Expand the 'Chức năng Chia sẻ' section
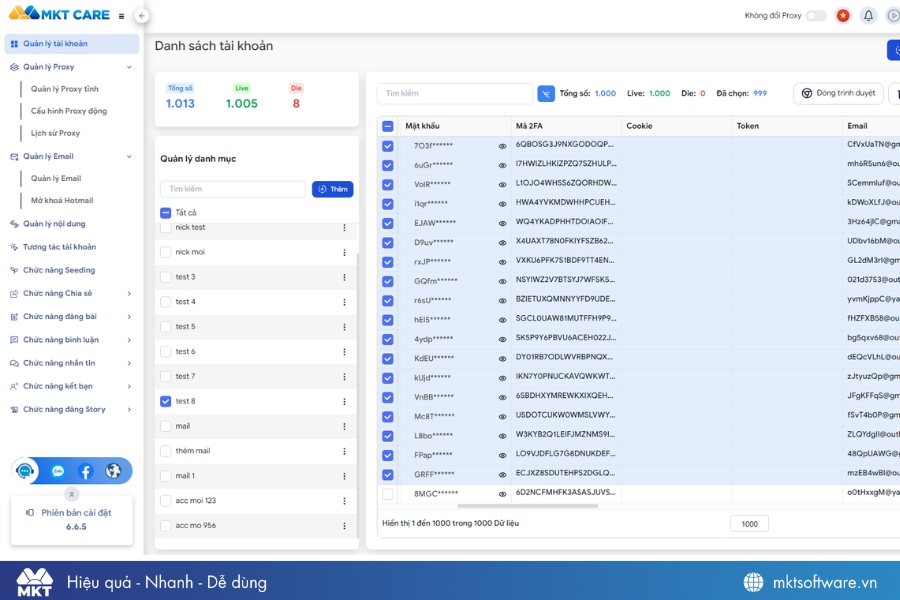 (x=70, y=292)
